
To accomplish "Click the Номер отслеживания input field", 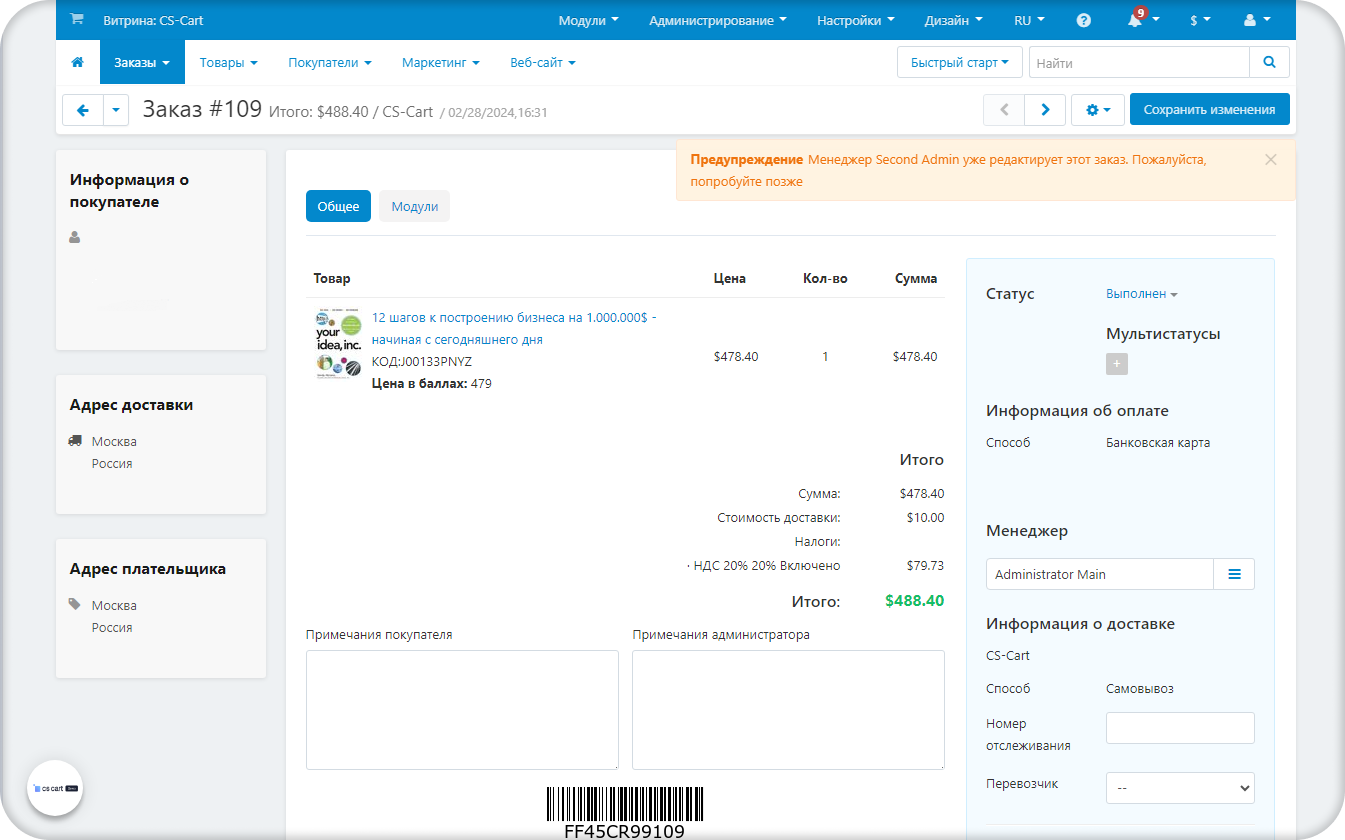I will [x=1180, y=728].
